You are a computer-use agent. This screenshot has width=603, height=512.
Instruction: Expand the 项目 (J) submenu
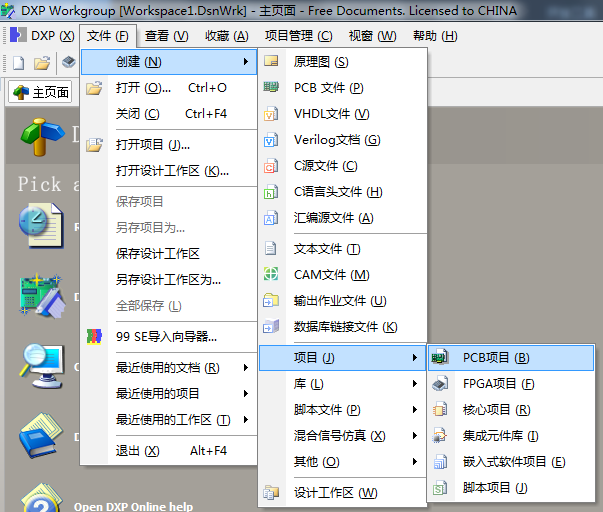(342, 358)
